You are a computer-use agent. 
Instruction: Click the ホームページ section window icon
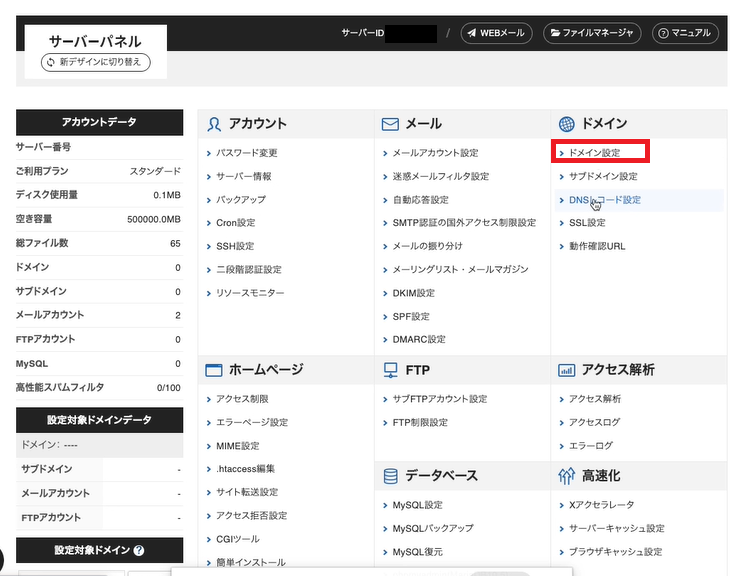[214, 370]
